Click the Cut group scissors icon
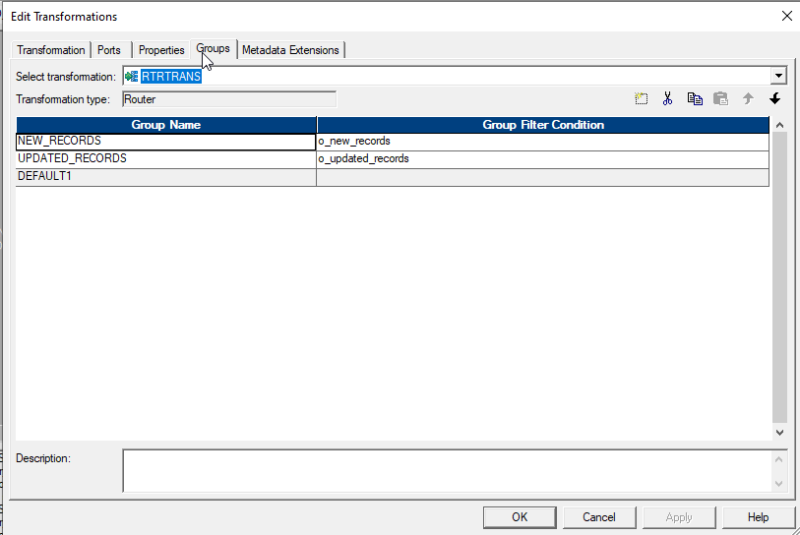Screen dimensions: 800x535 (x=667, y=99)
